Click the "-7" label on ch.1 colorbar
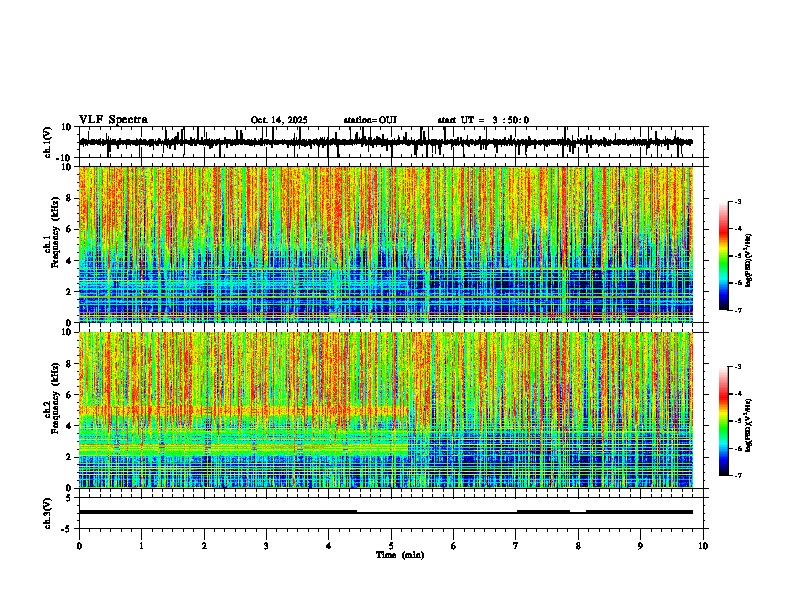792x612 pixels. coord(737,310)
